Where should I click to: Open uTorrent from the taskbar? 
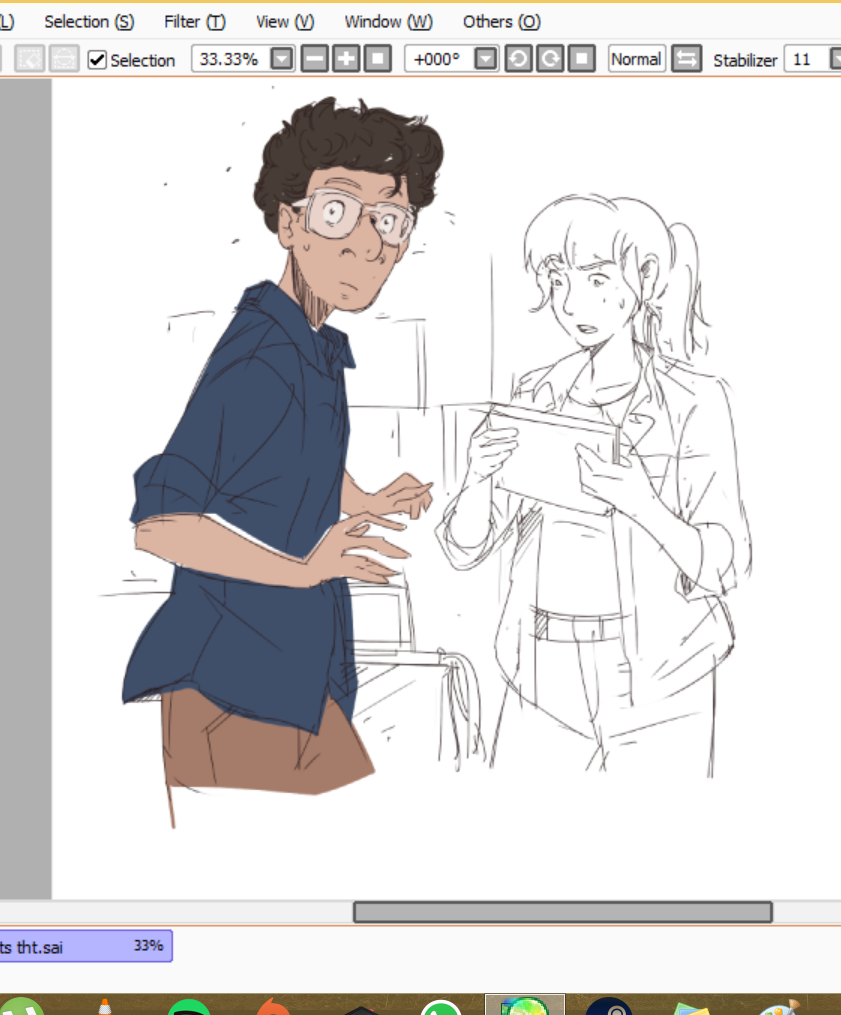(19, 1007)
